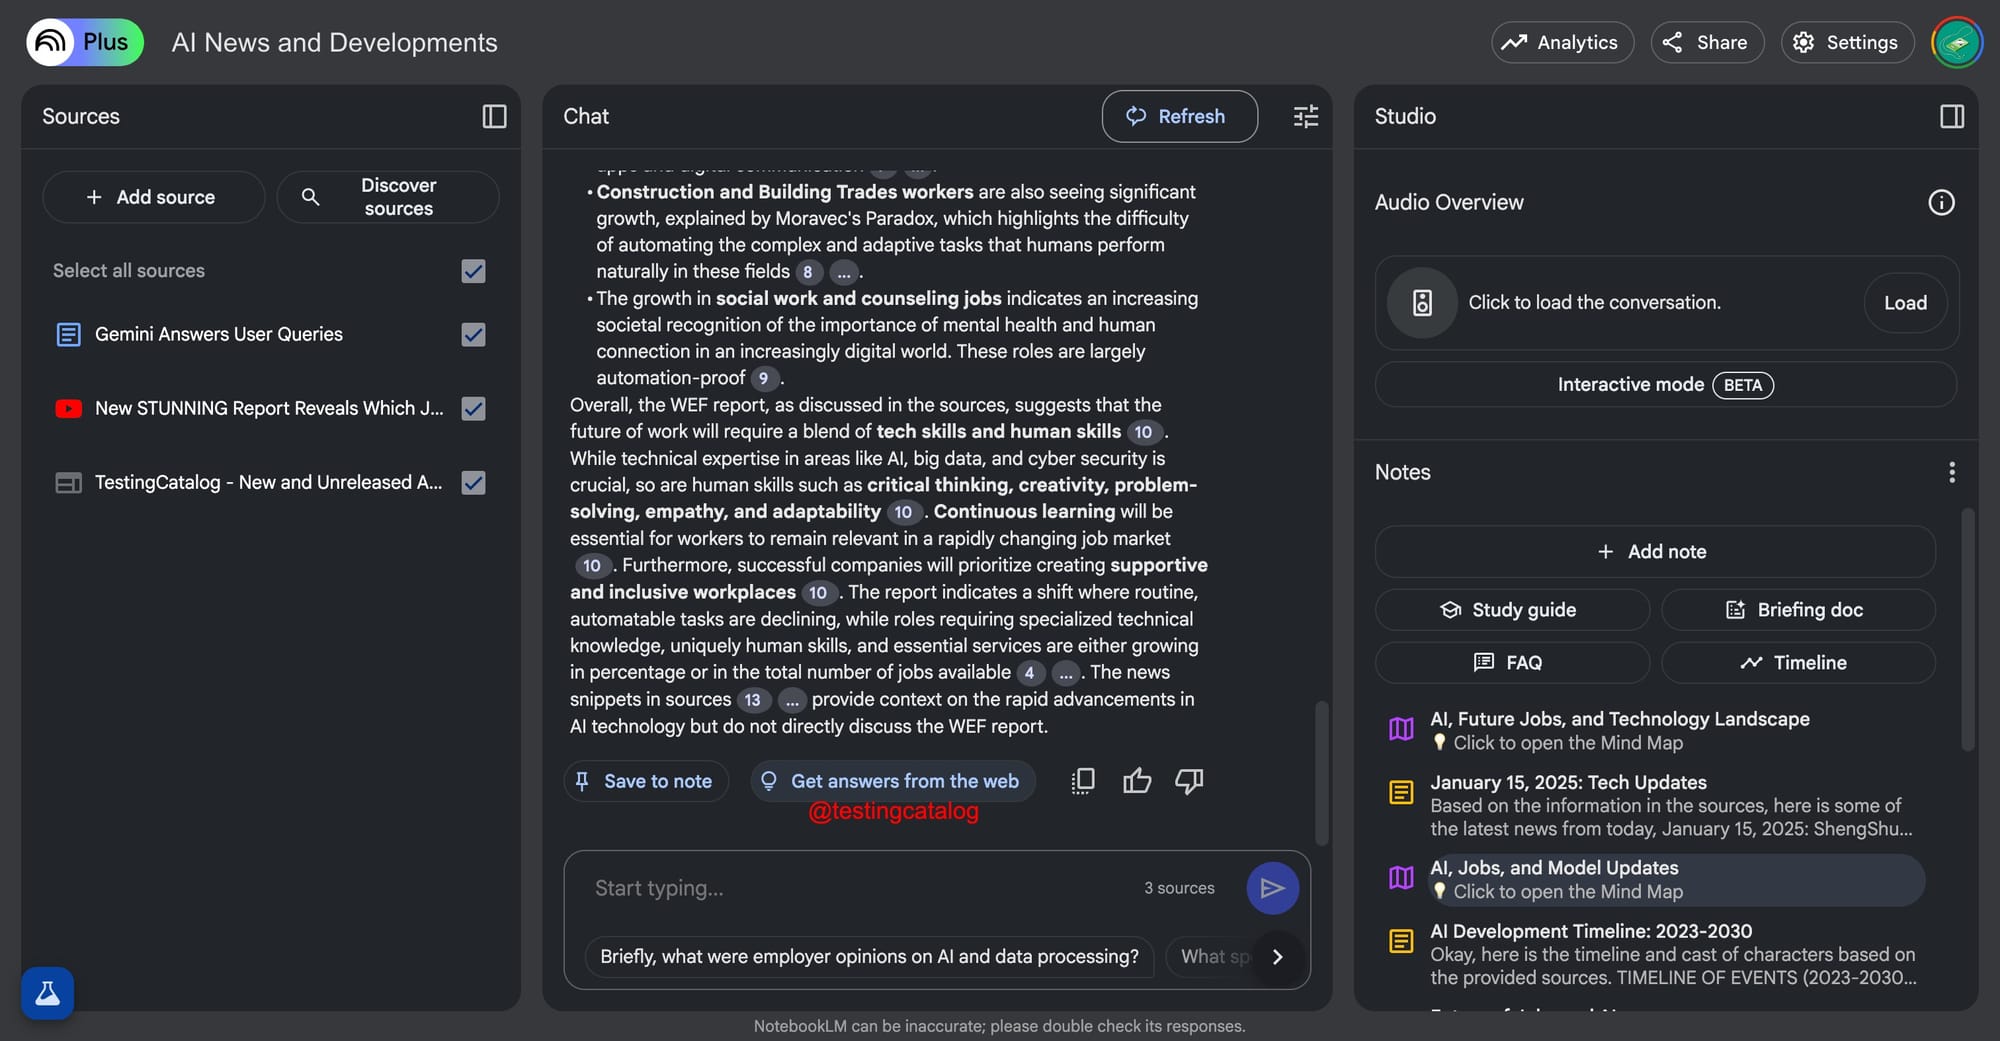Click the Gemini Answers User Queries document icon
The image size is (2000, 1041).
pyautogui.click(x=68, y=335)
